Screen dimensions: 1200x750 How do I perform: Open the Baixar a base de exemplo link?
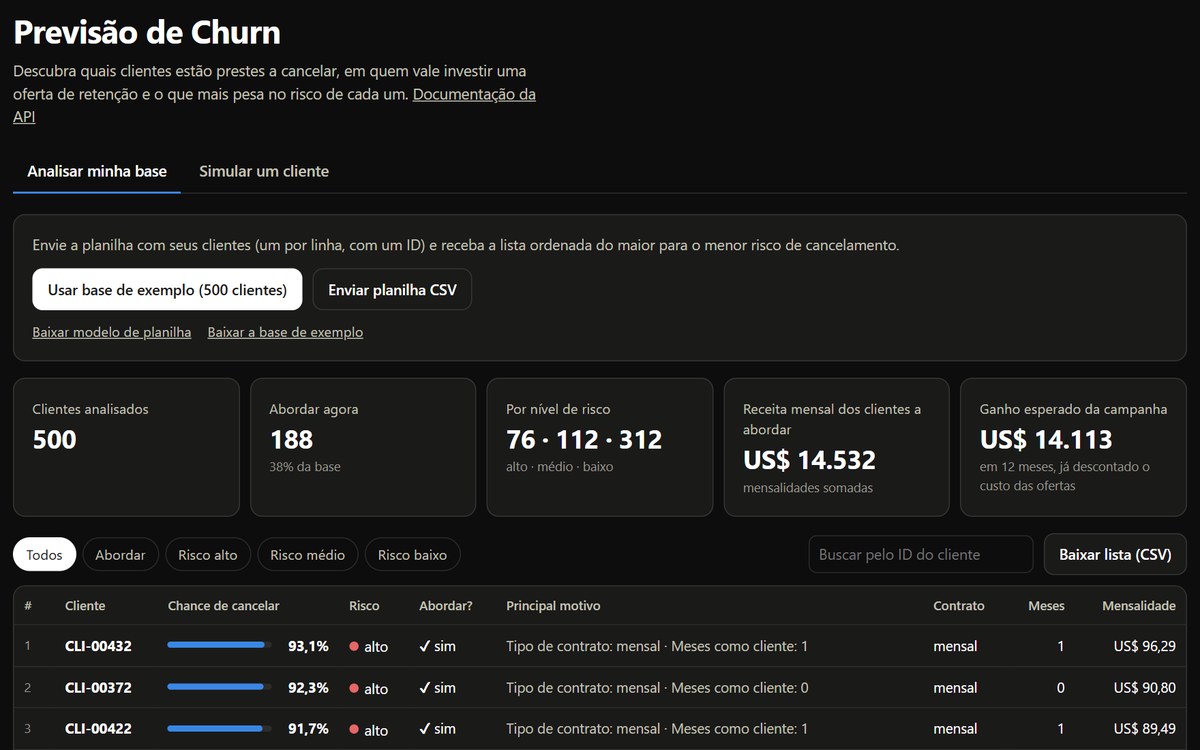coord(285,332)
